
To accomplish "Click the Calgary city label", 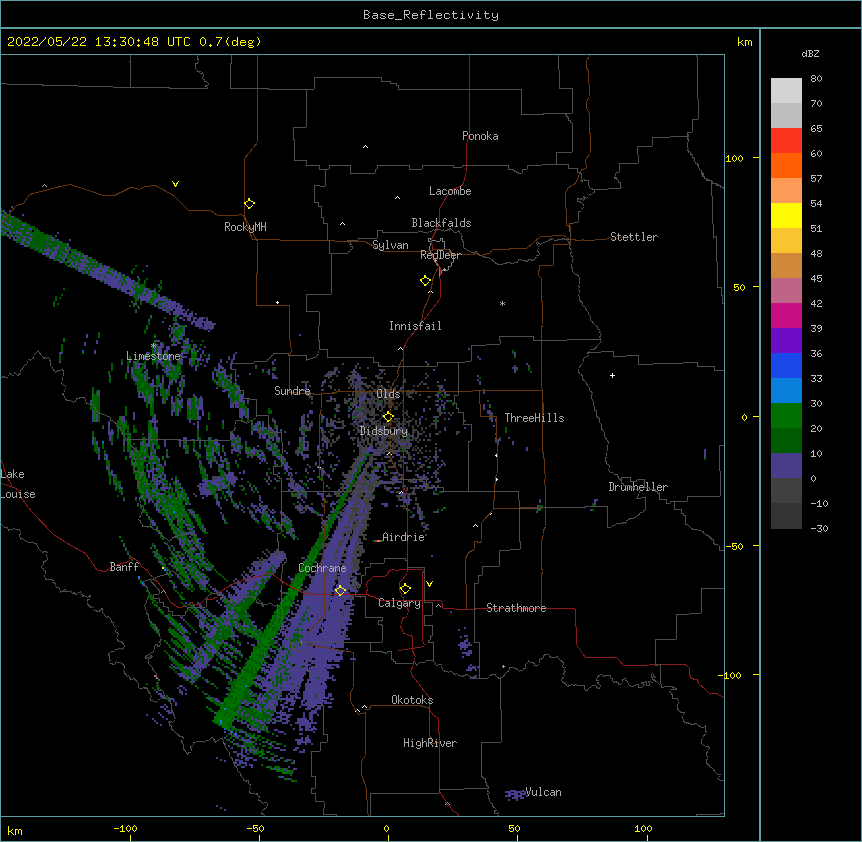I will (x=399, y=603).
